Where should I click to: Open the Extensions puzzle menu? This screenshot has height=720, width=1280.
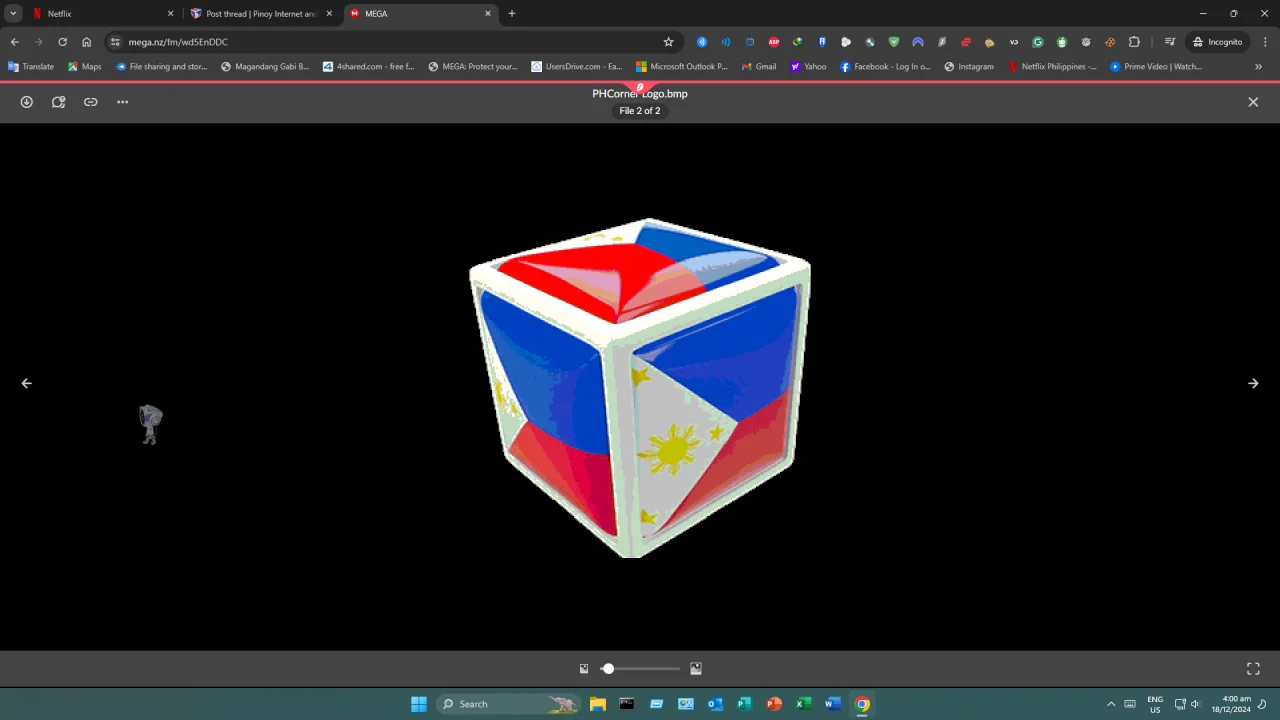1134,42
